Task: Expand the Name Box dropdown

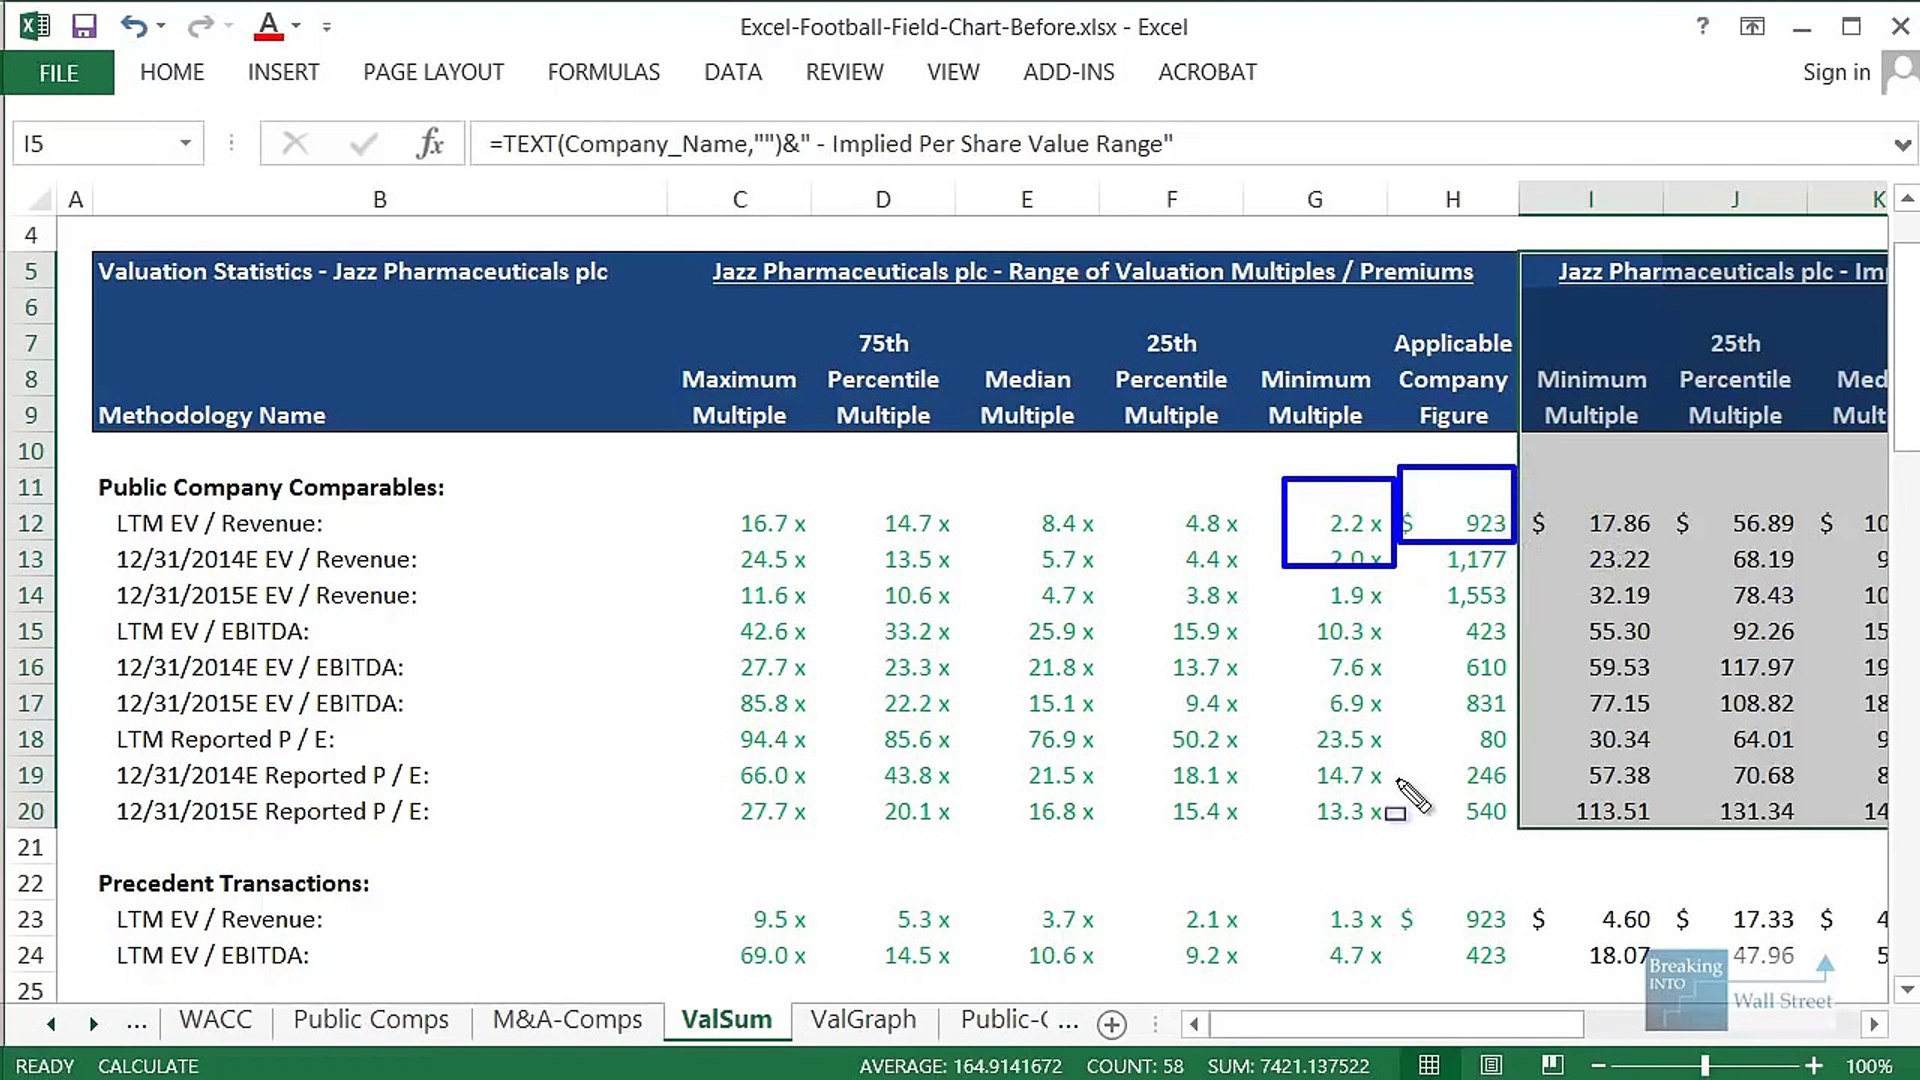Action: (185, 144)
